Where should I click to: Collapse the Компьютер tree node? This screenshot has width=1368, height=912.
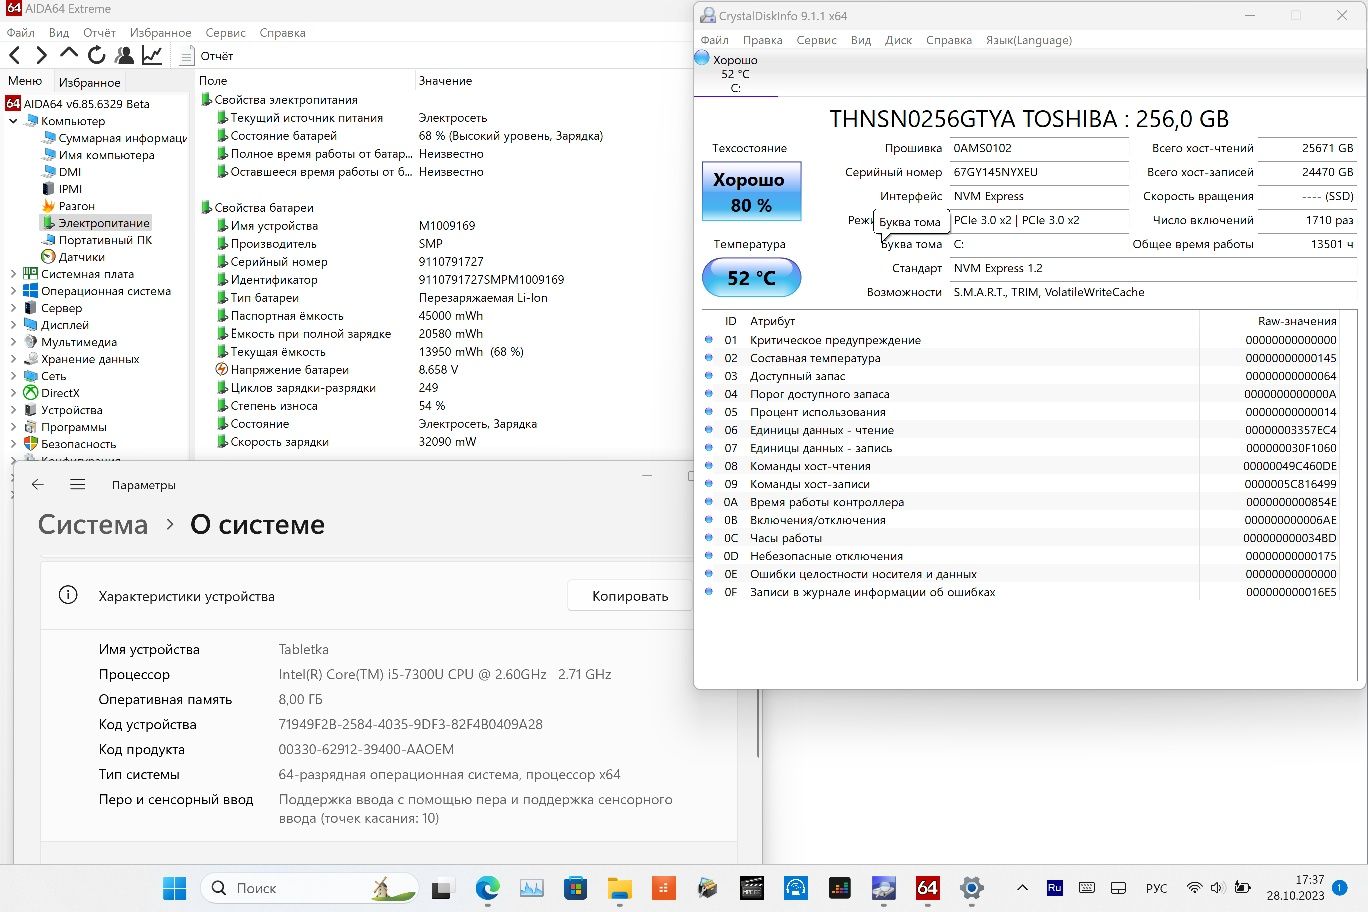tap(13, 121)
